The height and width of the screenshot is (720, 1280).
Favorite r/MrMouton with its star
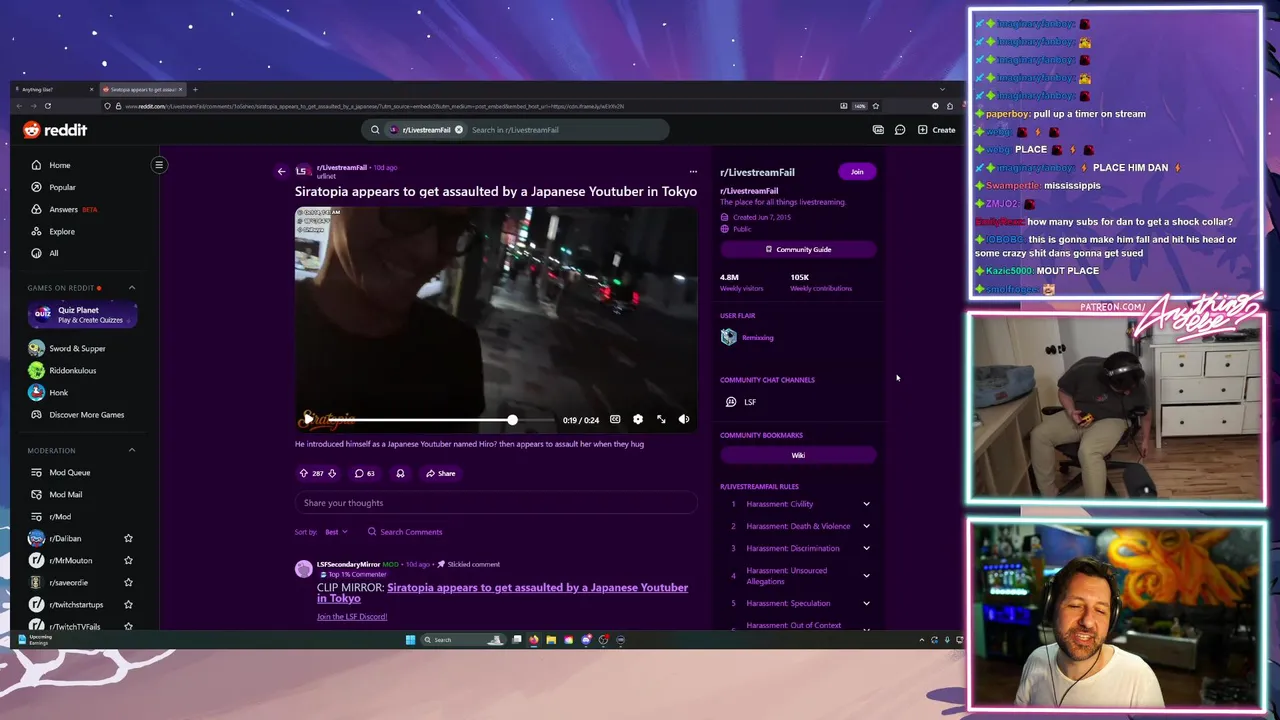tap(128, 560)
